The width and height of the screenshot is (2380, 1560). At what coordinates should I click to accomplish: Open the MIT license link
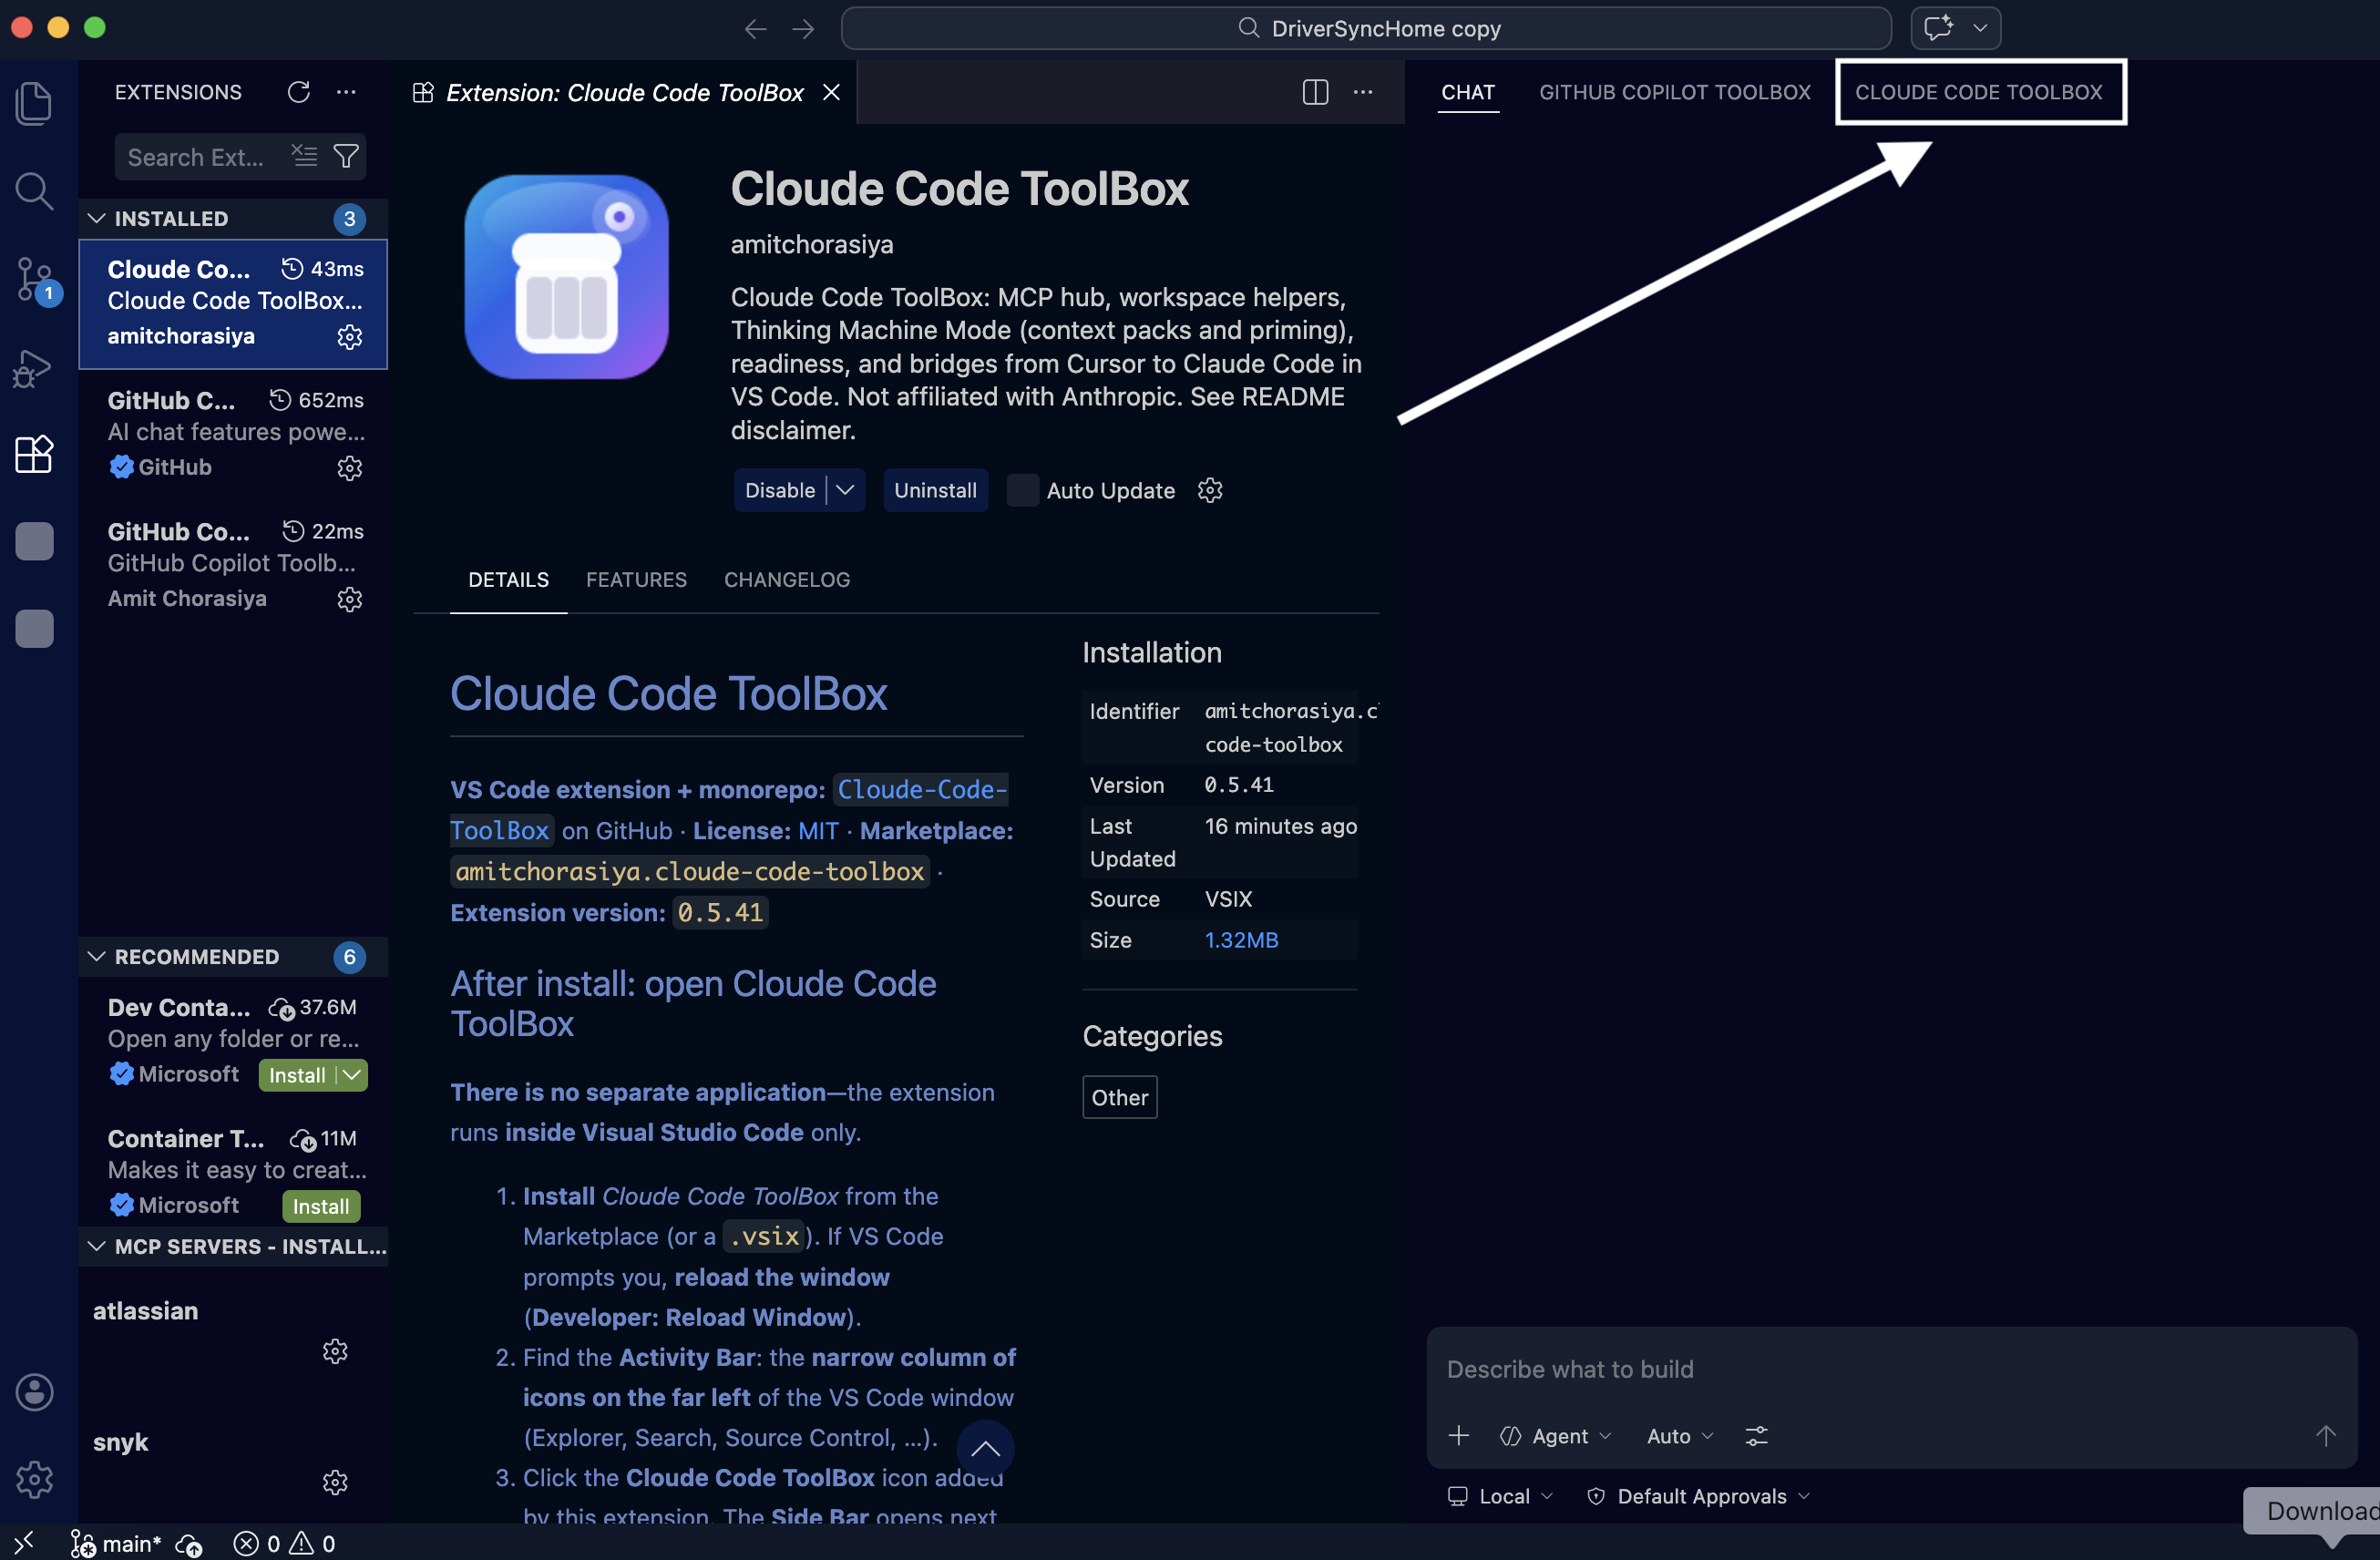[818, 830]
